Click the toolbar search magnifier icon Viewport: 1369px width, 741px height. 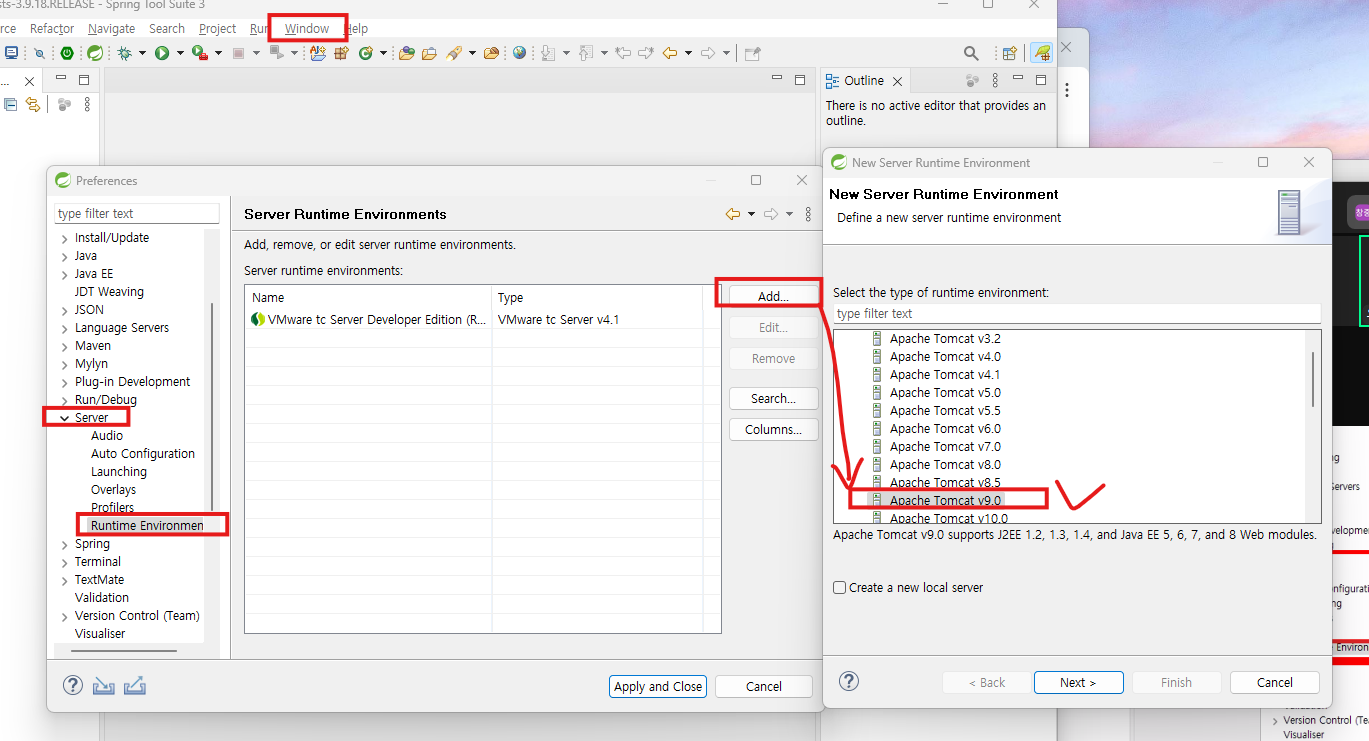(x=971, y=53)
